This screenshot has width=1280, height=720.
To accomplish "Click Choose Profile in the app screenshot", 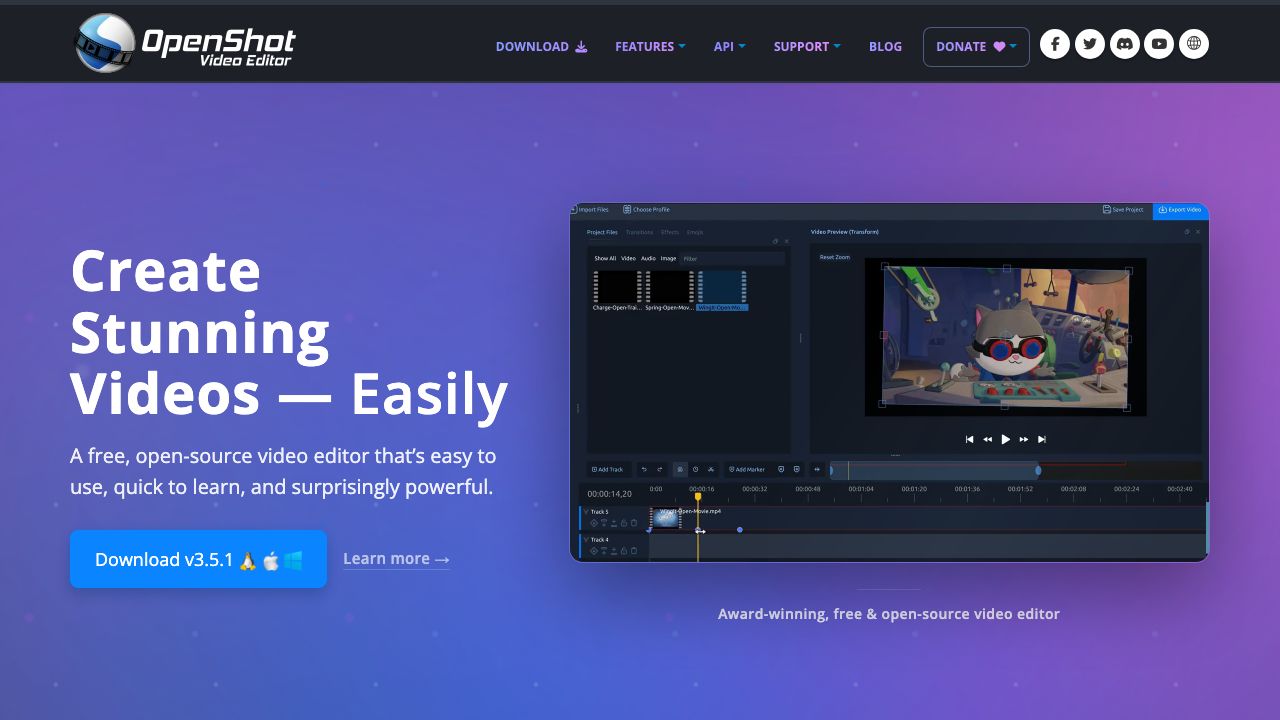I will pyautogui.click(x=646, y=210).
